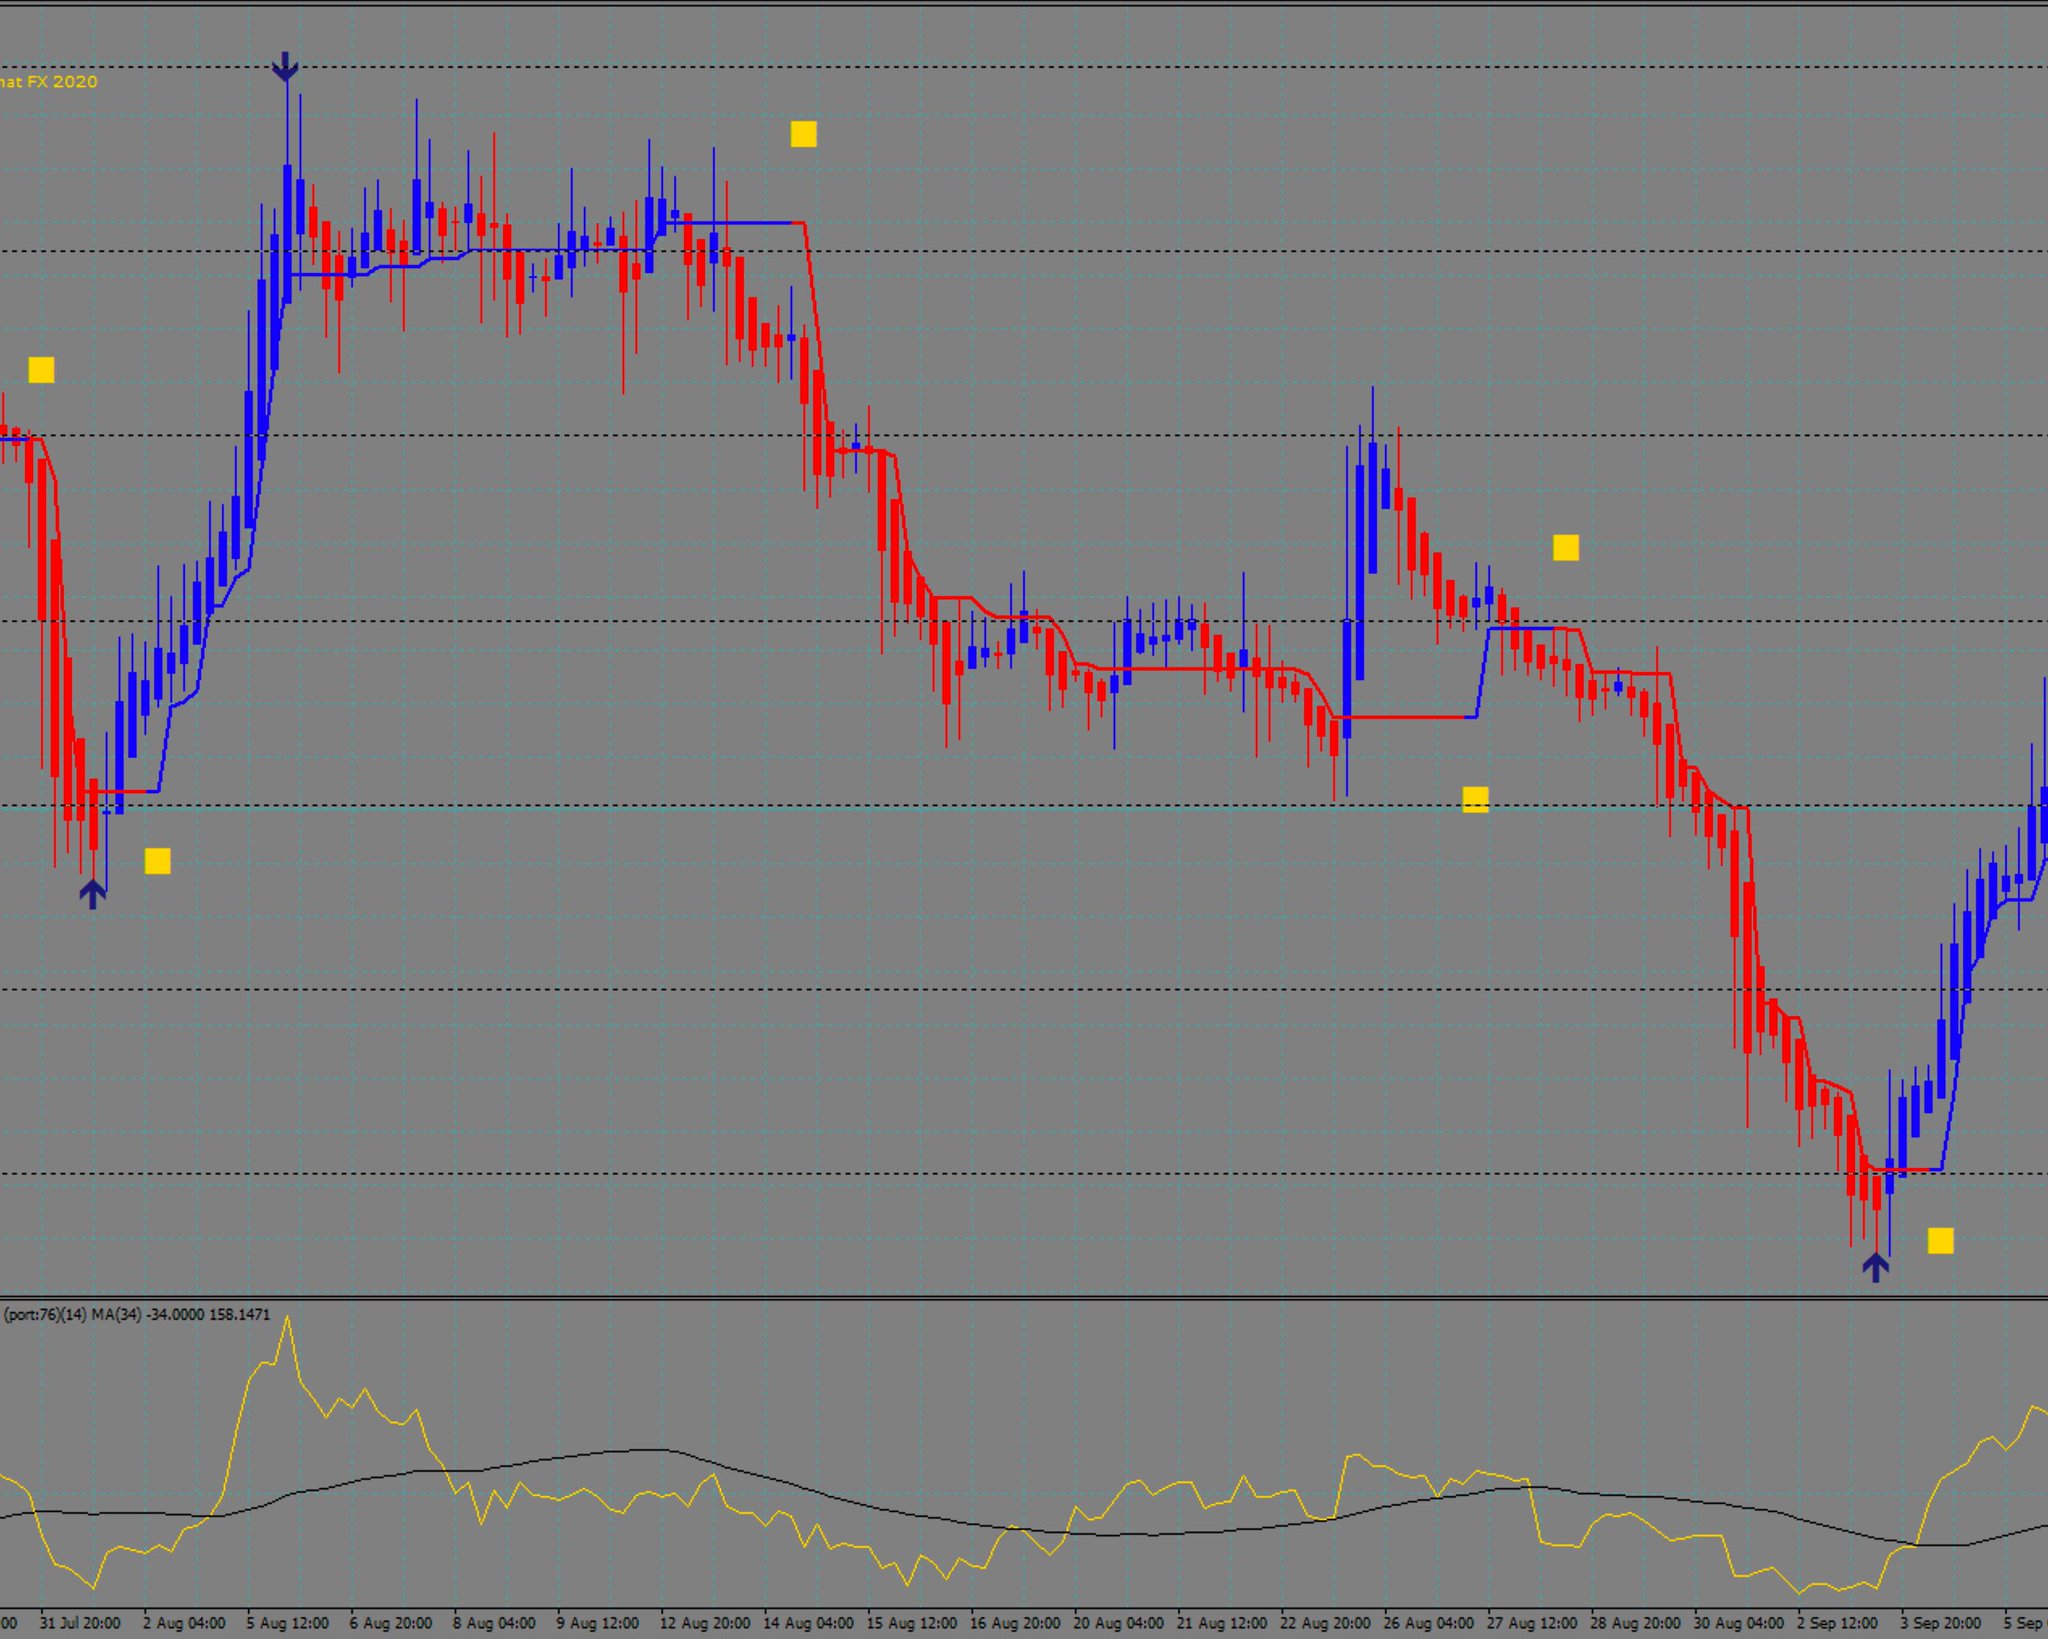Click the '16 Aug 20:00' time axis label
2048x1639 pixels.
coord(1014,1623)
